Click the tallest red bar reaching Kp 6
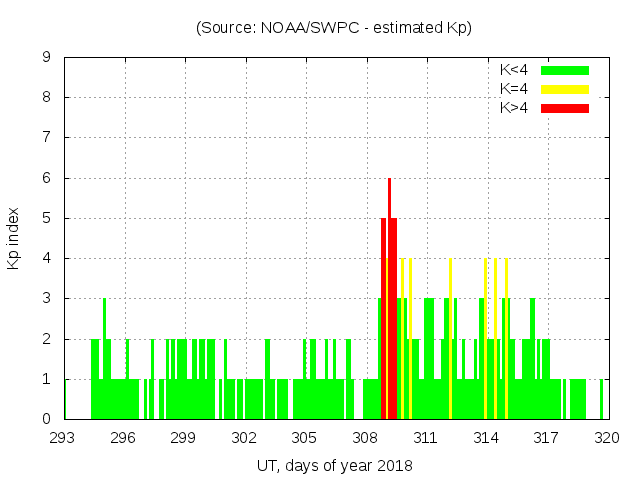 click(x=389, y=300)
